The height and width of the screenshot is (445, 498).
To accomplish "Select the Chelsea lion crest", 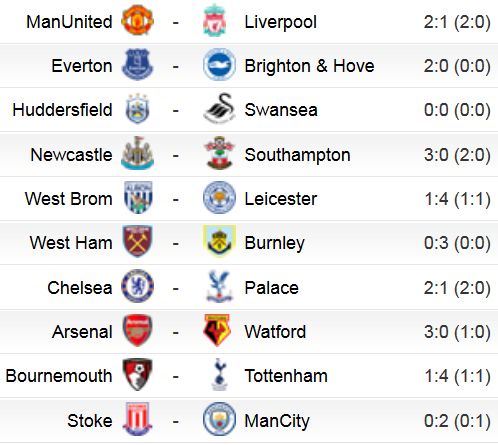I will click(x=137, y=286).
